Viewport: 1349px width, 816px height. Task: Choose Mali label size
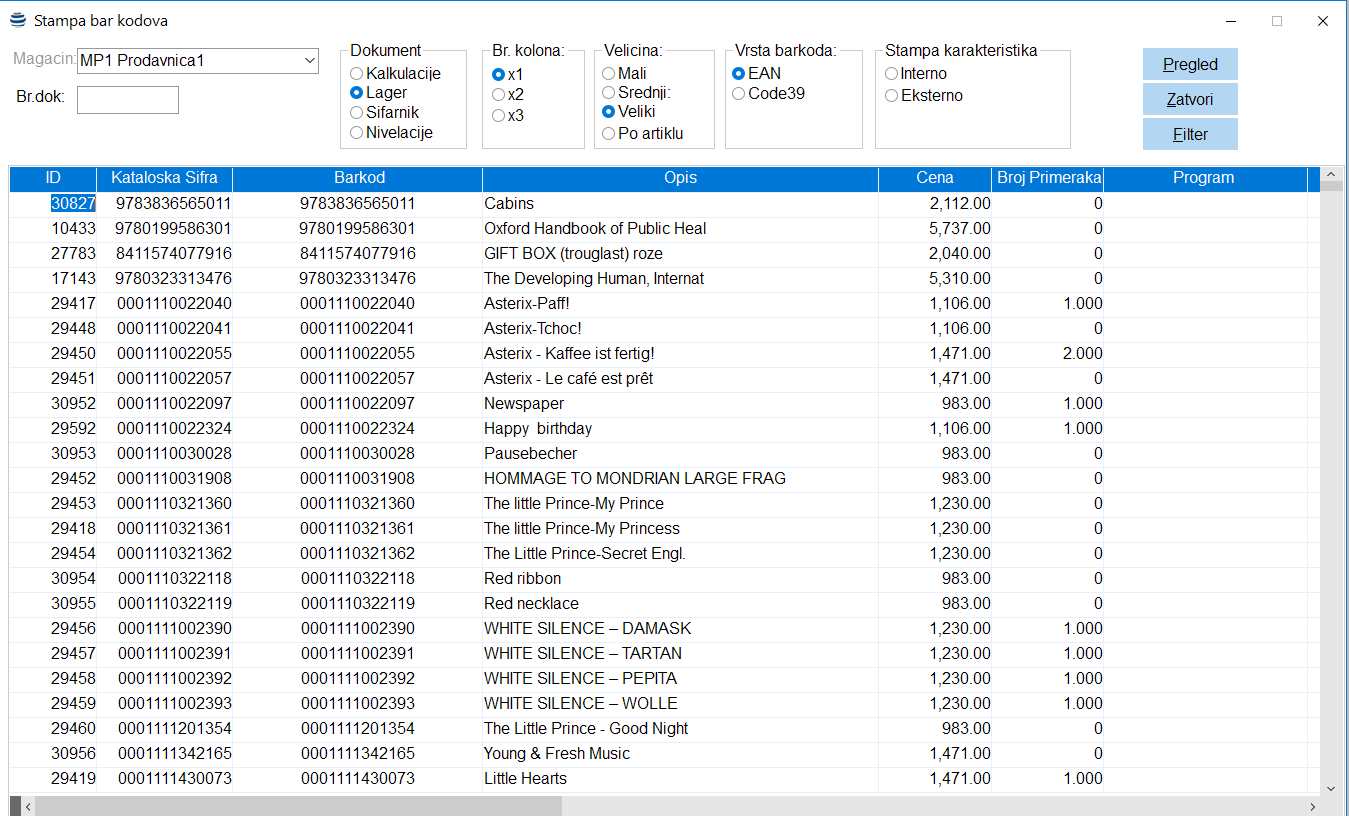[609, 74]
